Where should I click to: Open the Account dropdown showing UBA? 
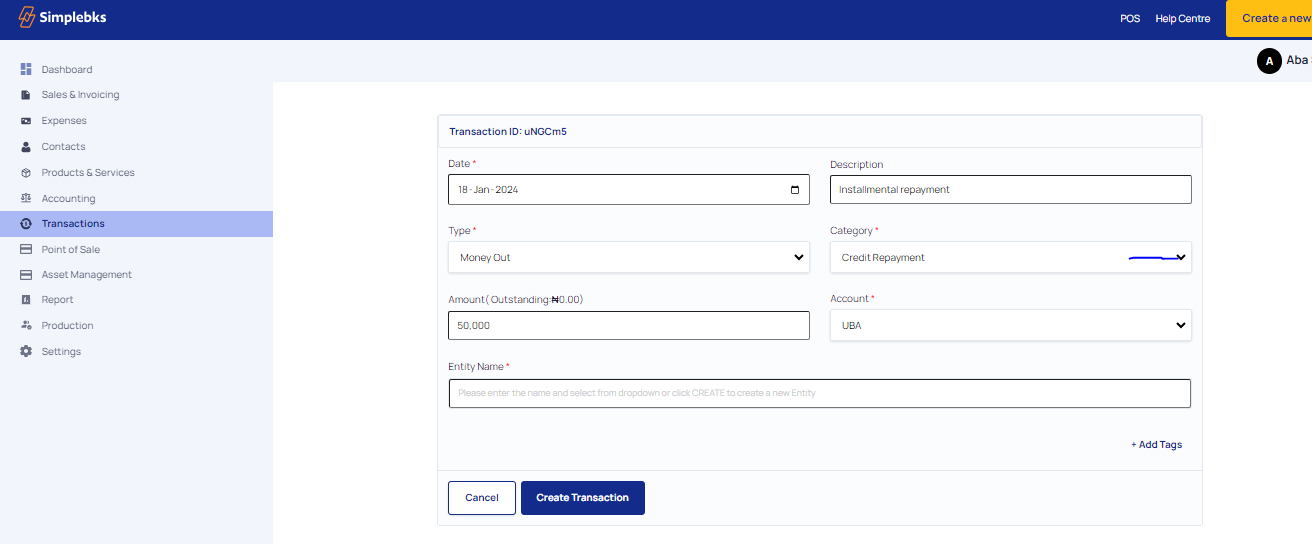pyautogui.click(x=1011, y=325)
